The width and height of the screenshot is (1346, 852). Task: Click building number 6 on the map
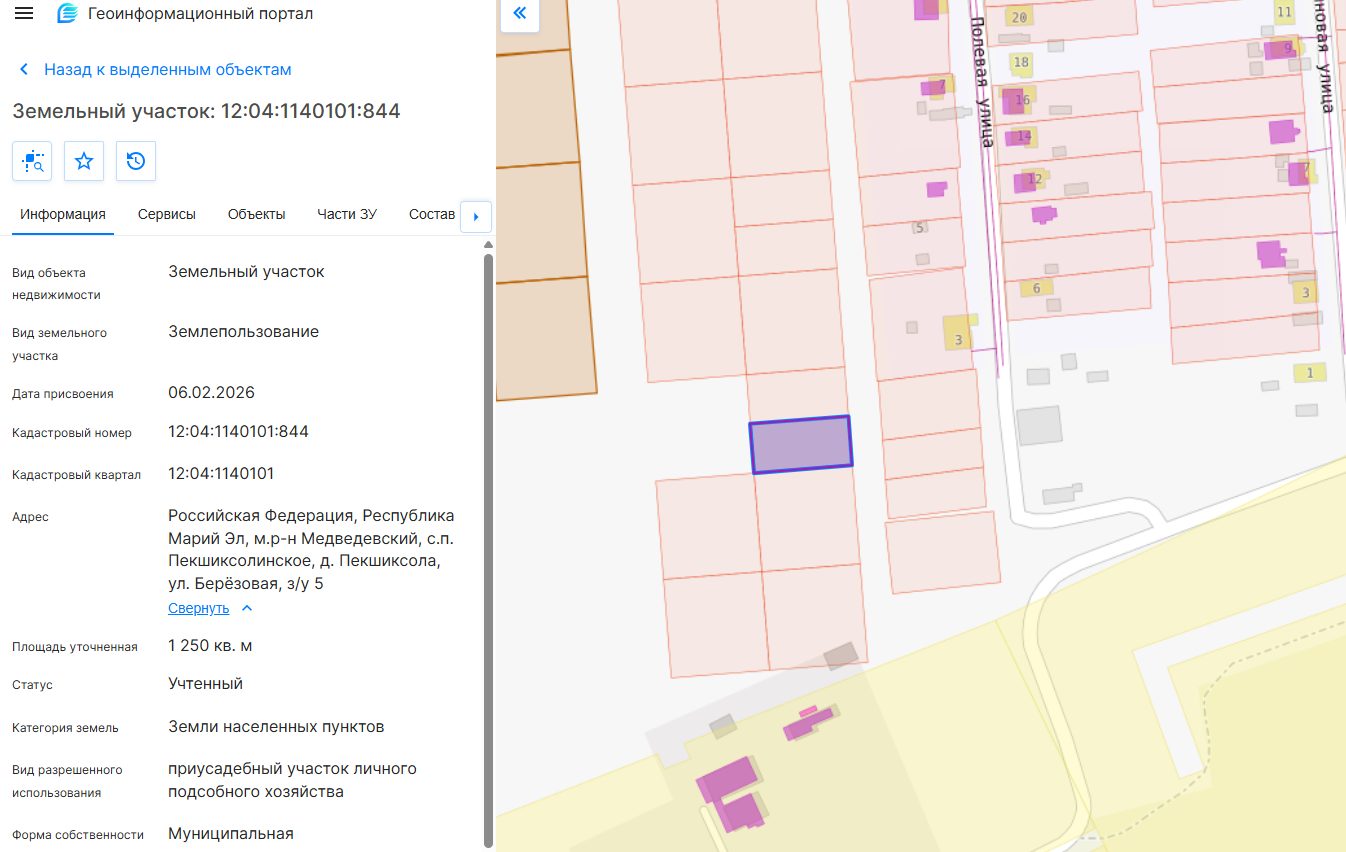point(1036,288)
